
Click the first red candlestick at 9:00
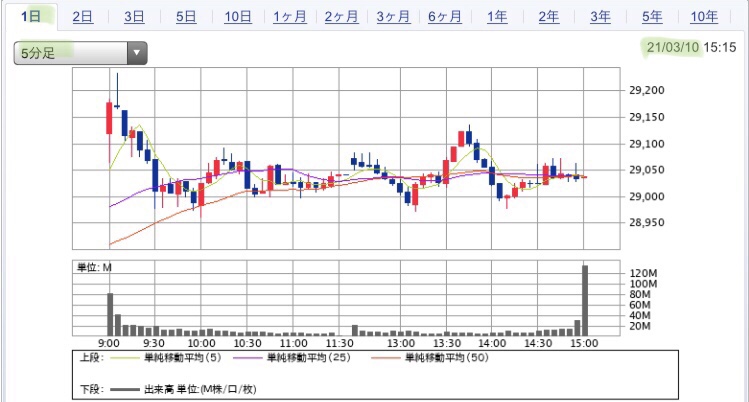tap(109, 118)
